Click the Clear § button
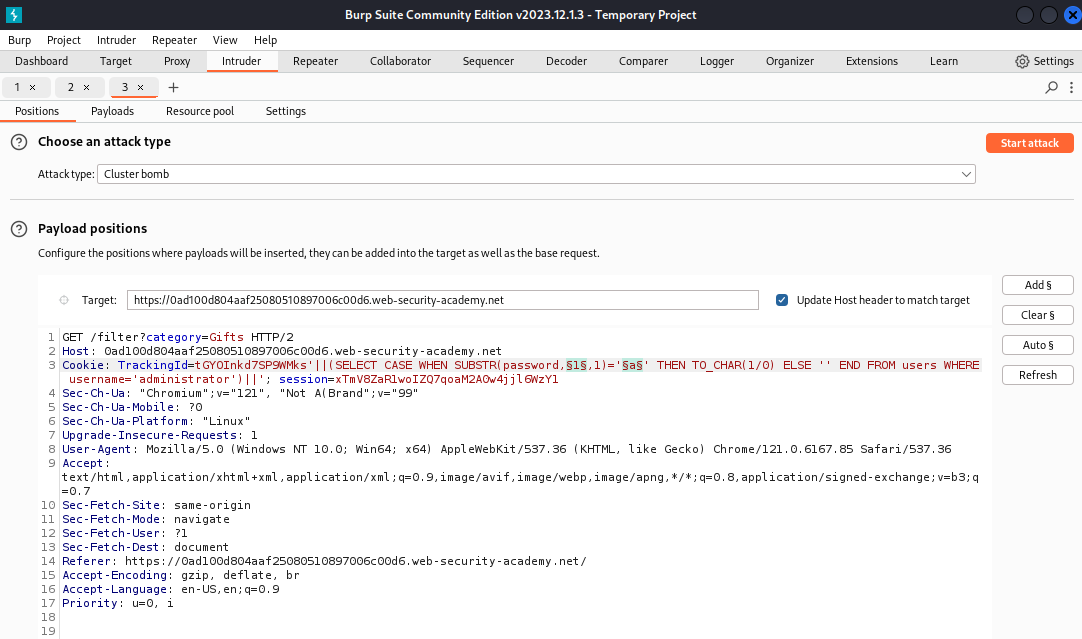 point(1038,315)
